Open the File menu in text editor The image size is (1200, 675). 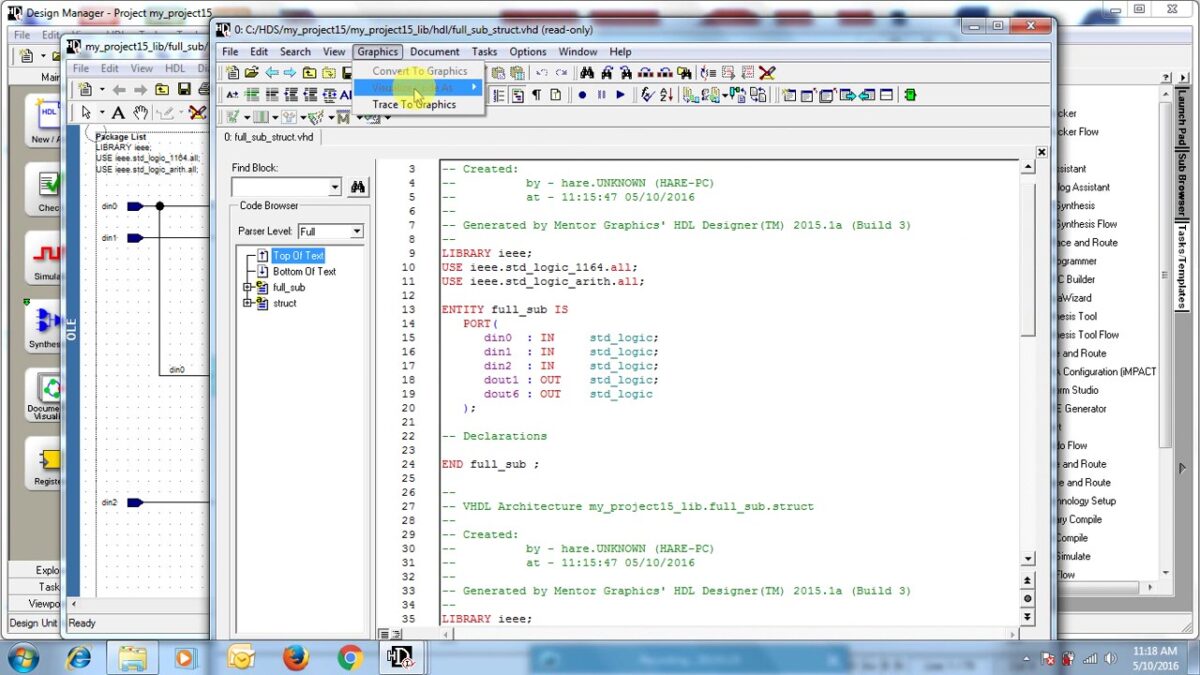[x=230, y=52]
